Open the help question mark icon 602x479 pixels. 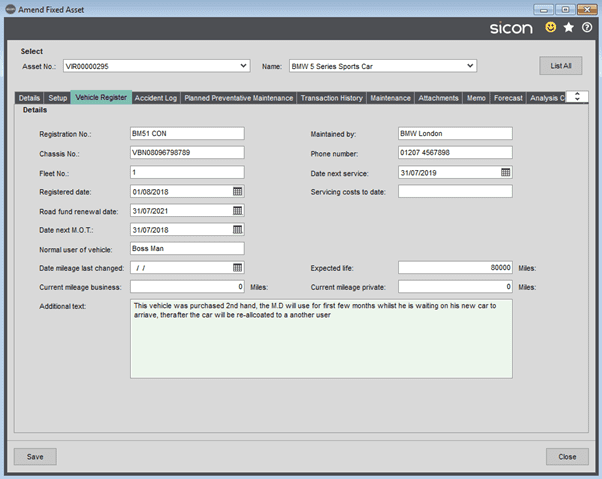coord(587,27)
